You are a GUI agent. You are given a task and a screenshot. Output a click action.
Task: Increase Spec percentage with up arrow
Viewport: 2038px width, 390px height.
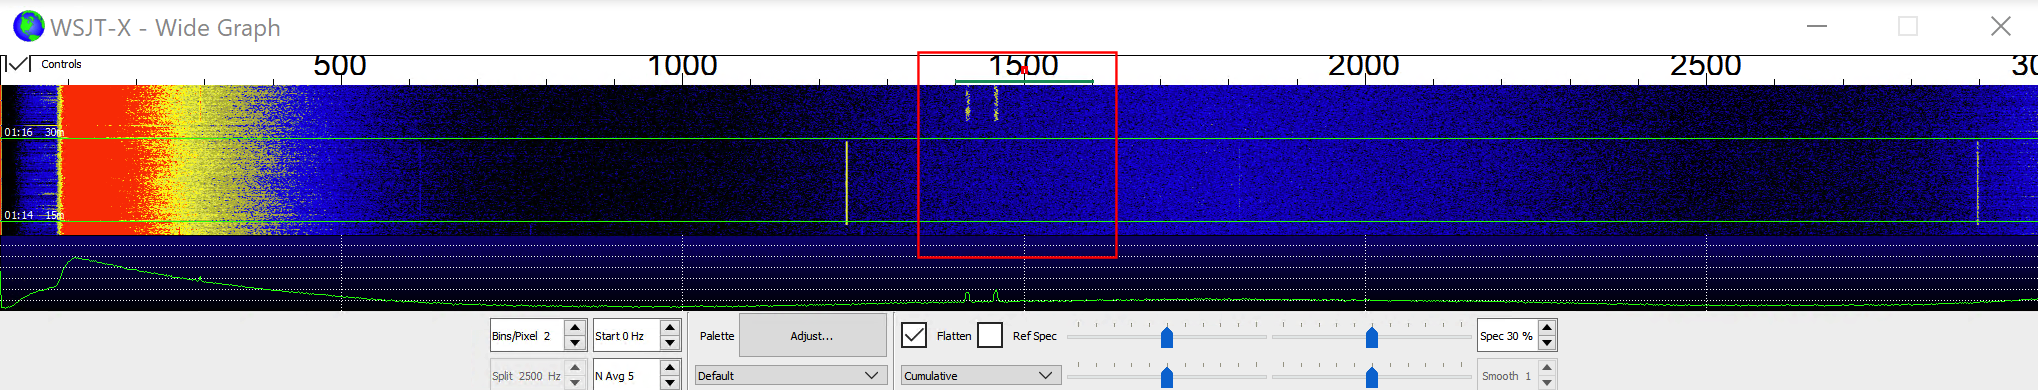1547,328
